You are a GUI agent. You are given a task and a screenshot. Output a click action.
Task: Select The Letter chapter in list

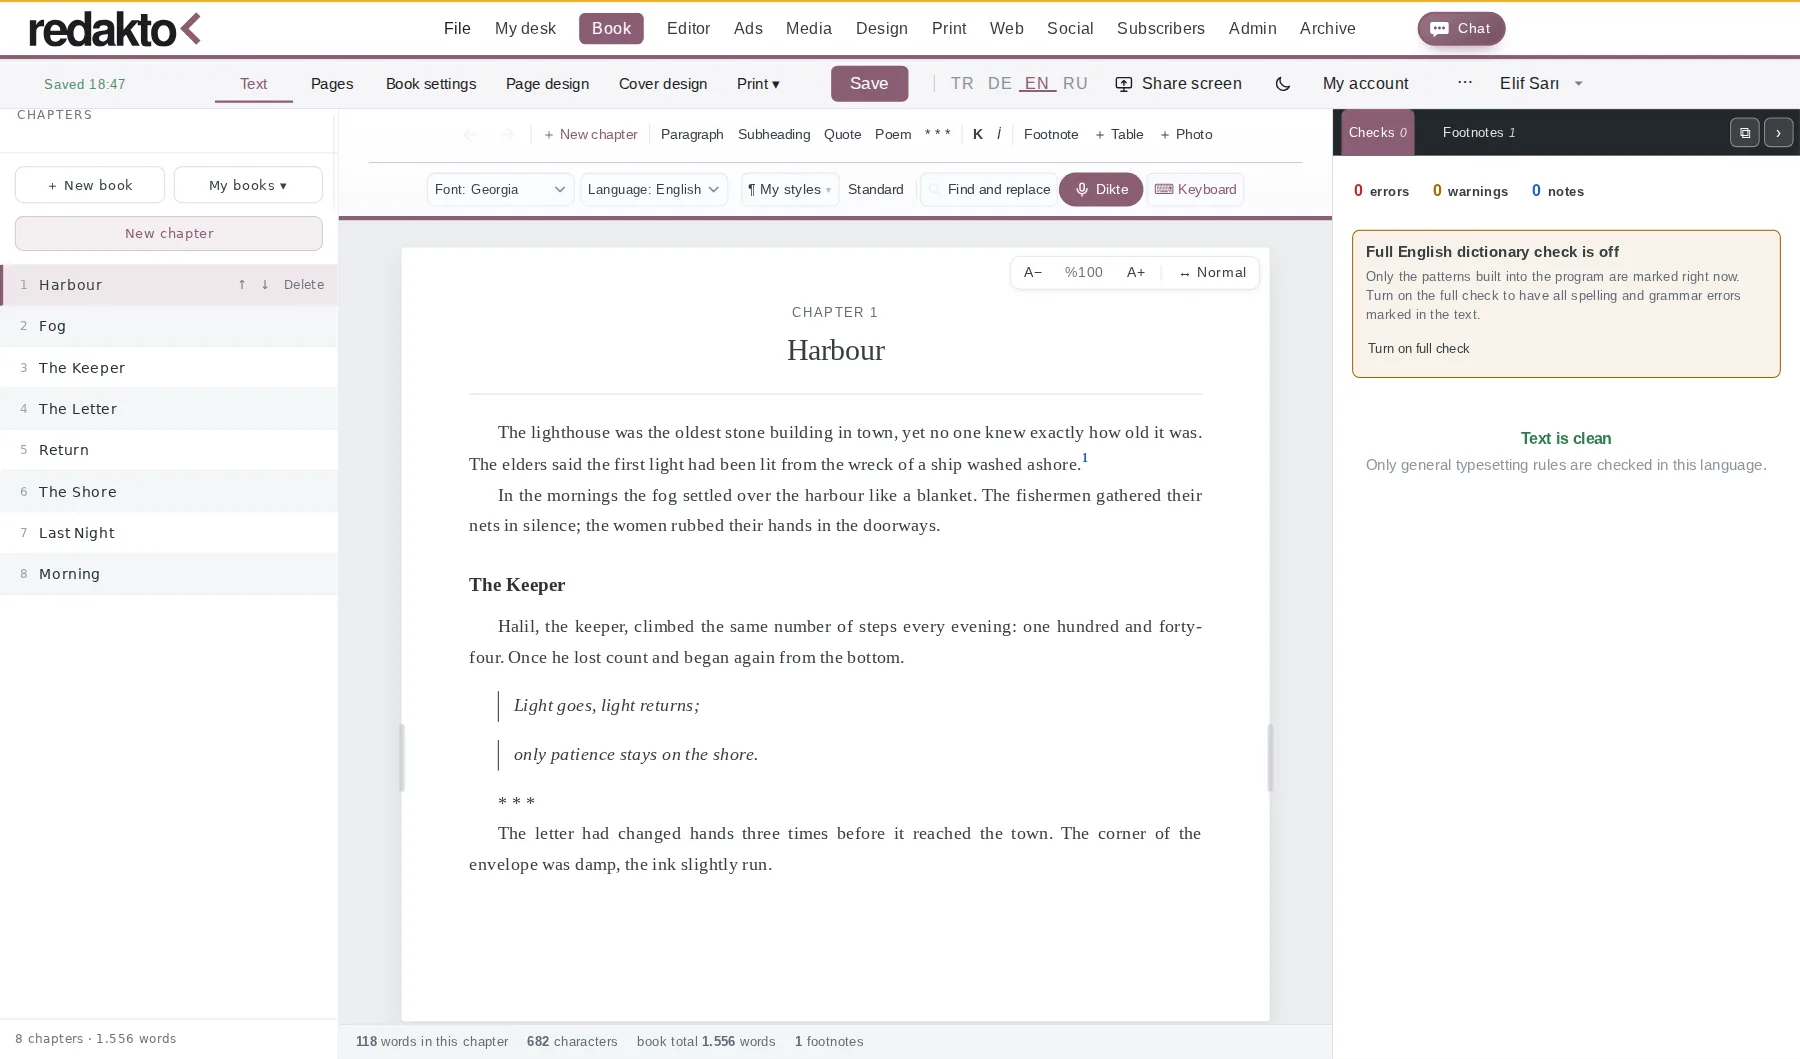[x=169, y=409]
